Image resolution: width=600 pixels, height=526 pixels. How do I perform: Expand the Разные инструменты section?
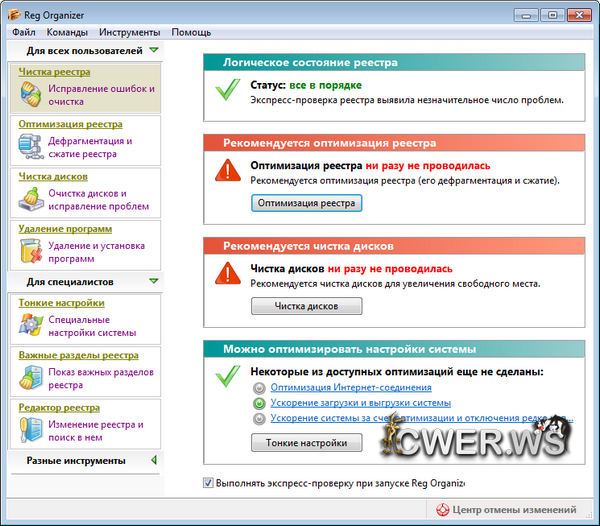pos(153,460)
